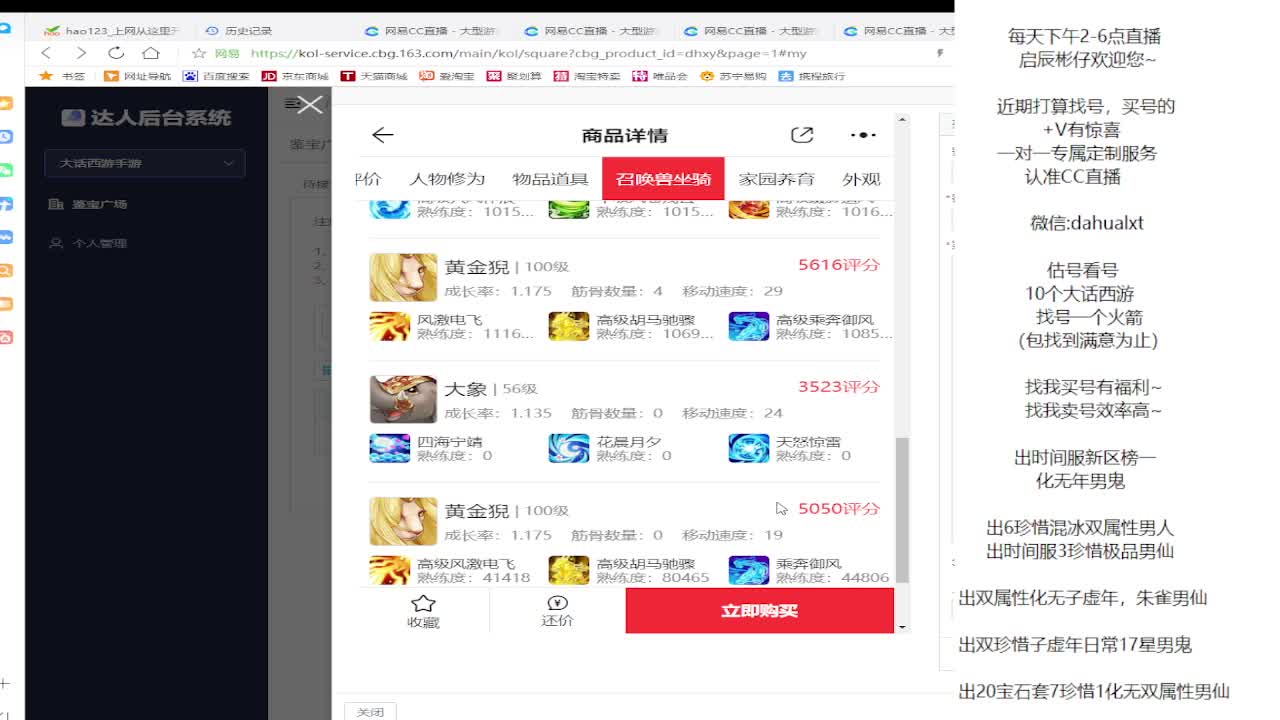Click the 花晨月夕 skill icon
Screen dimensions: 1280x720
(x=569, y=448)
